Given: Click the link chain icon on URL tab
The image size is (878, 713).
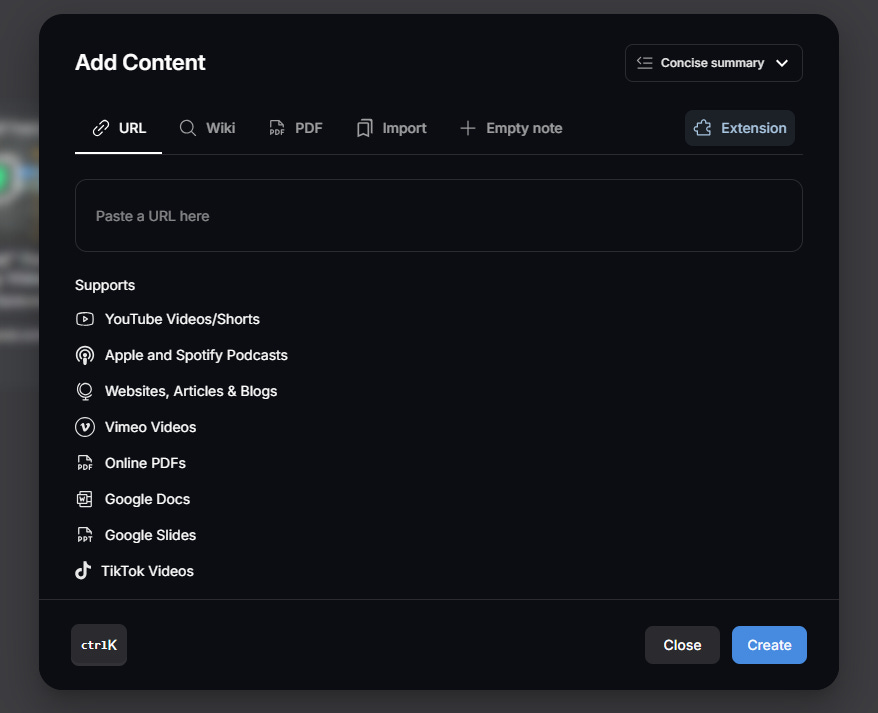Looking at the screenshot, I should [x=101, y=128].
